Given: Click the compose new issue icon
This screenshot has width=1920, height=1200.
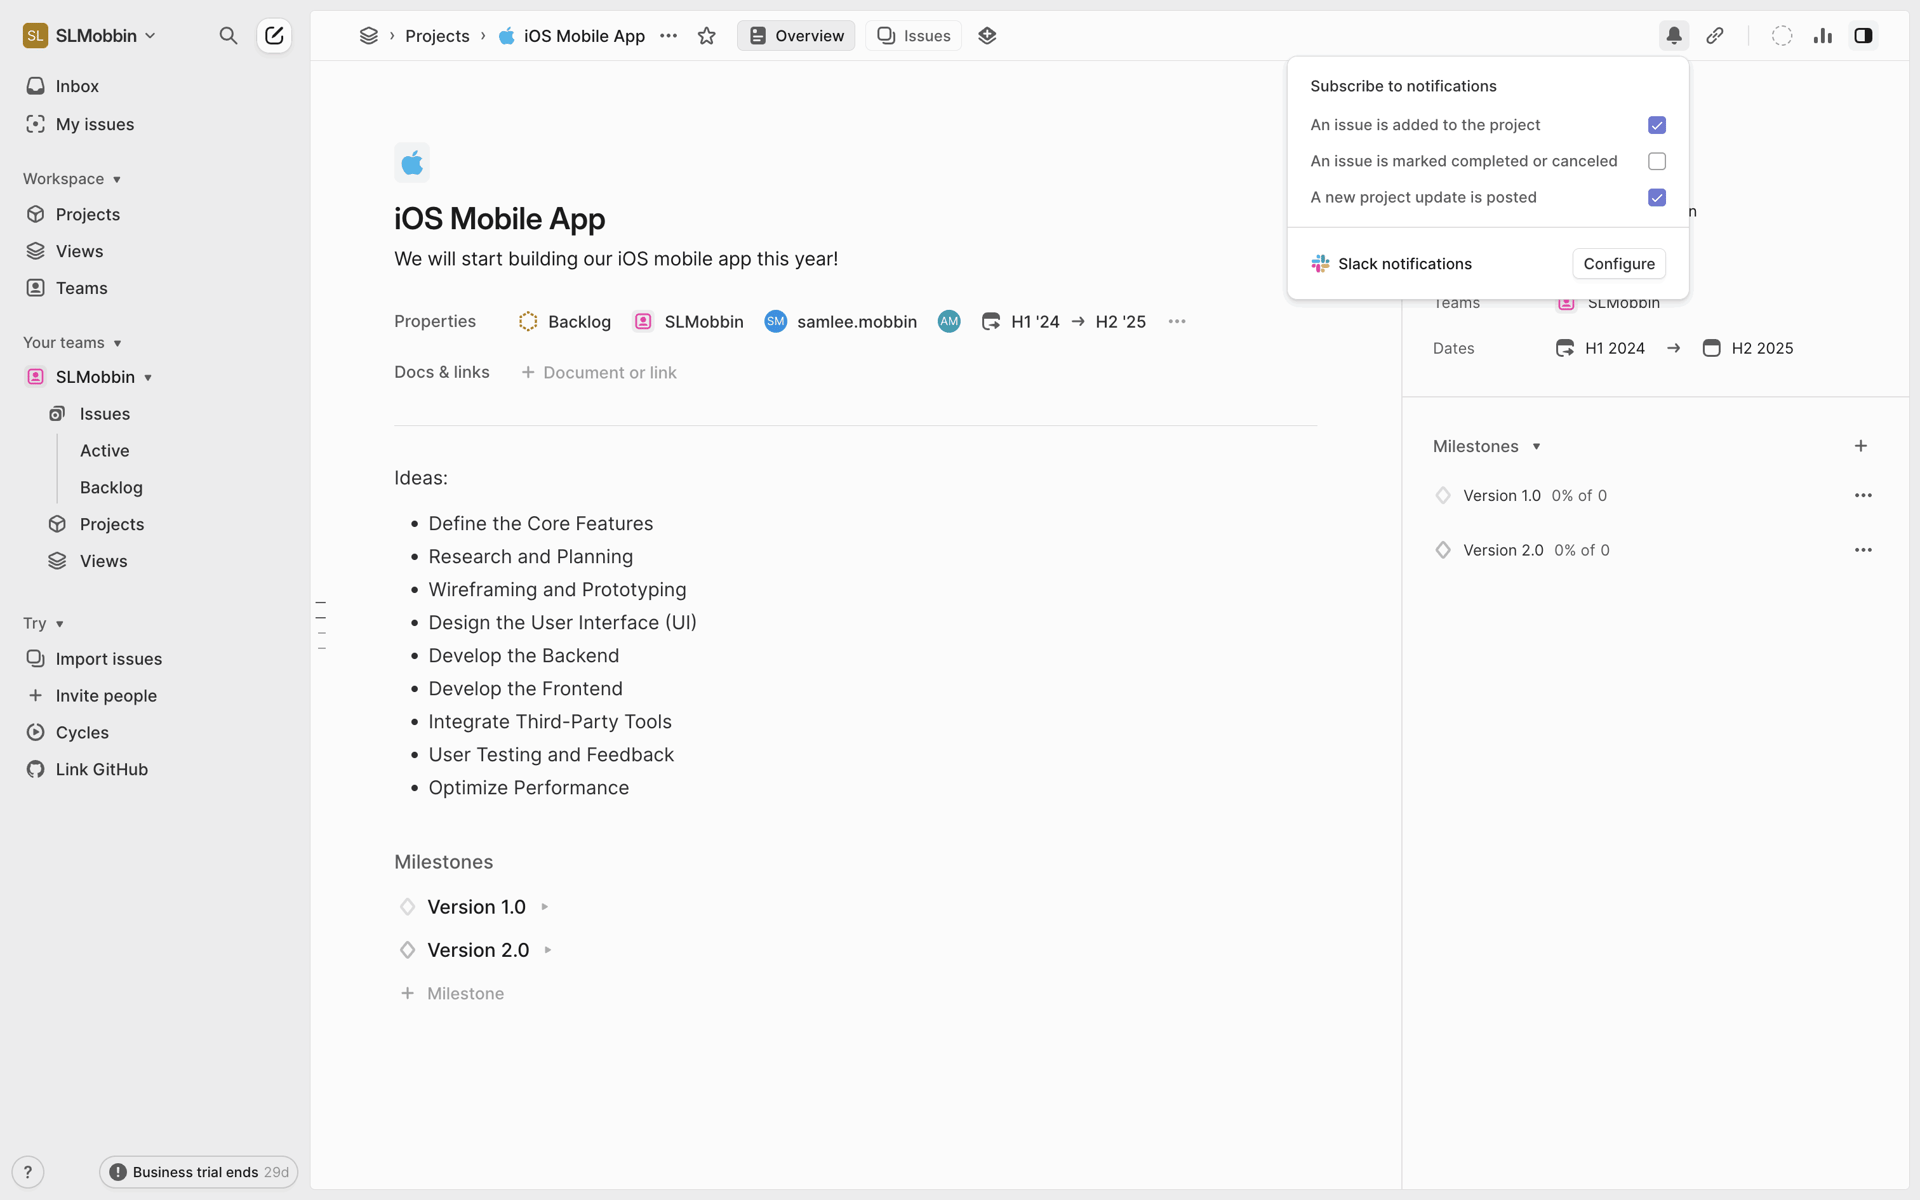Looking at the screenshot, I should point(274,36).
